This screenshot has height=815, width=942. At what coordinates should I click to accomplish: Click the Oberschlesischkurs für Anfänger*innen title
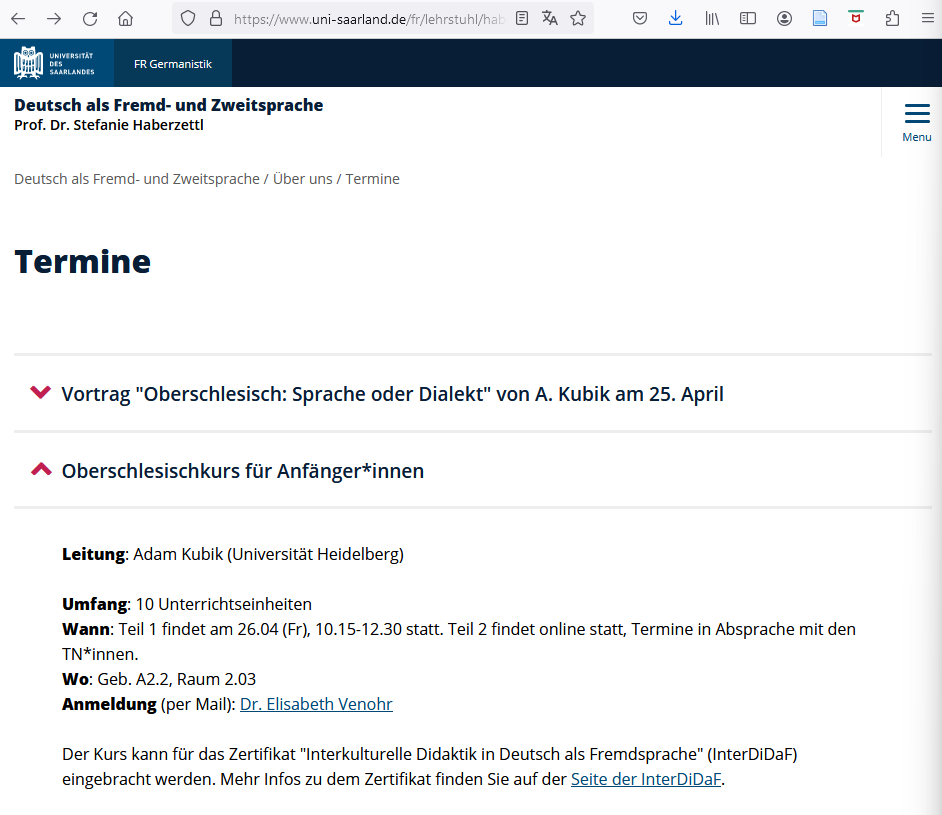tap(243, 471)
